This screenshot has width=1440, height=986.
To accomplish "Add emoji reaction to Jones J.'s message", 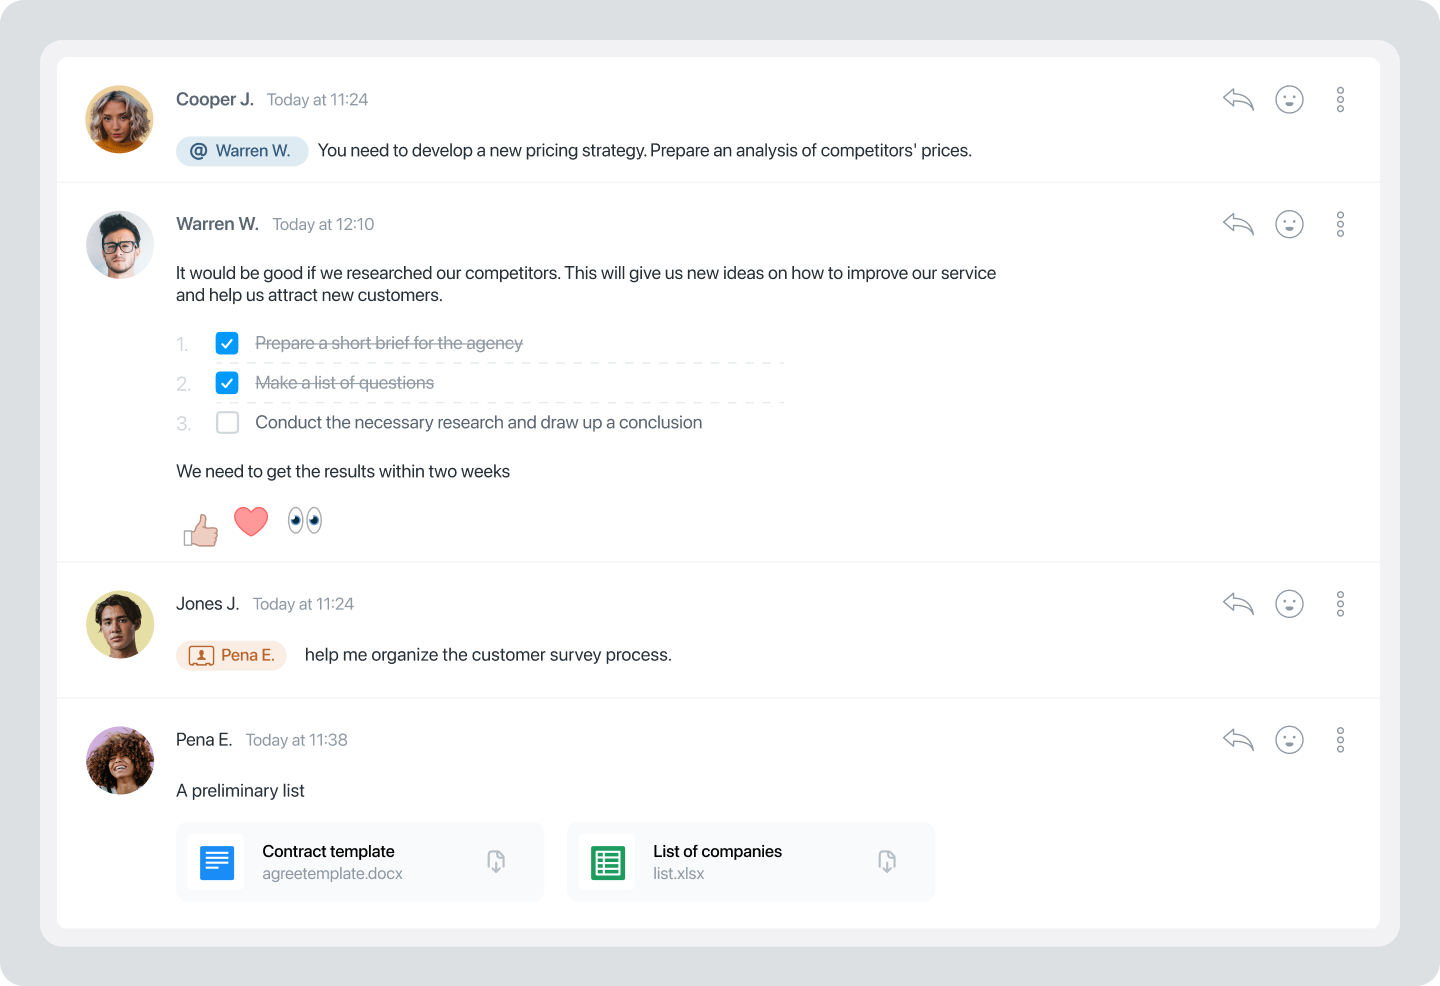I will pos(1289,604).
